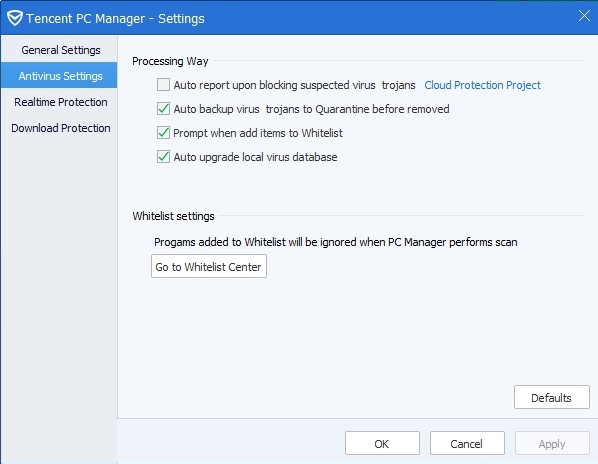Restore settings with the Defaults button
Image resolution: width=598 pixels, height=464 pixels.
551,397
